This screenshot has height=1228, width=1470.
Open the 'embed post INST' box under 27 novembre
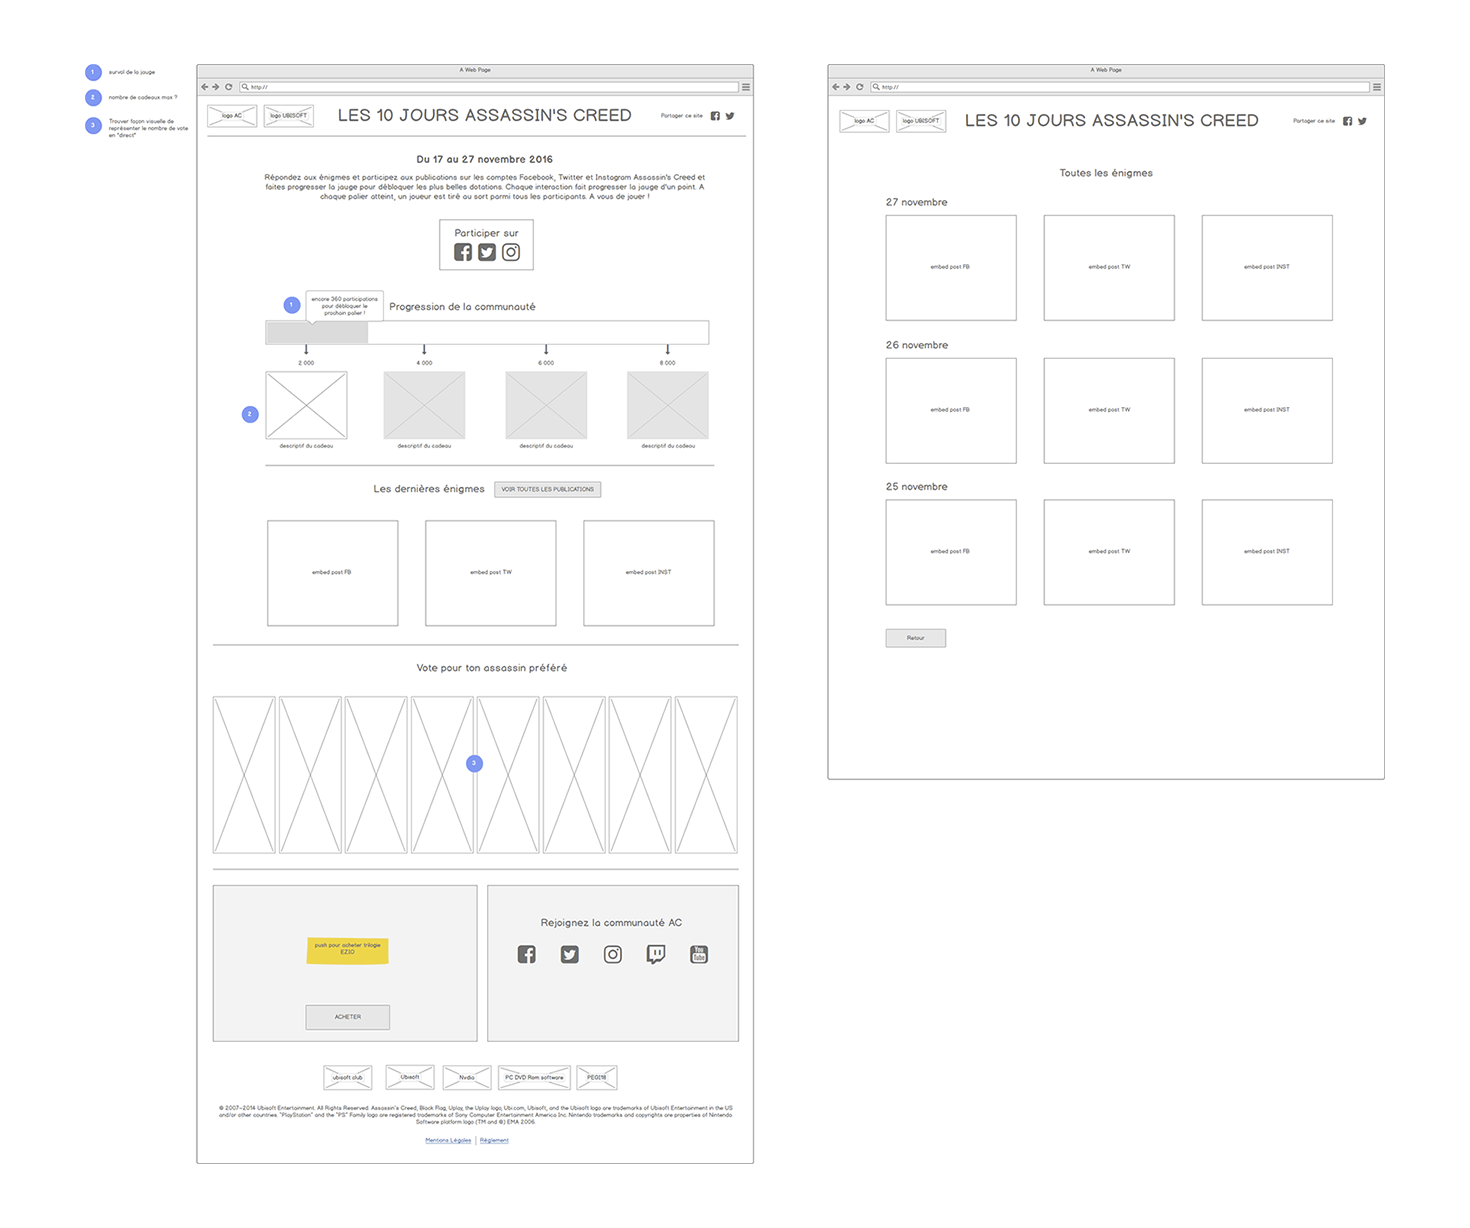click(1267, 268)
